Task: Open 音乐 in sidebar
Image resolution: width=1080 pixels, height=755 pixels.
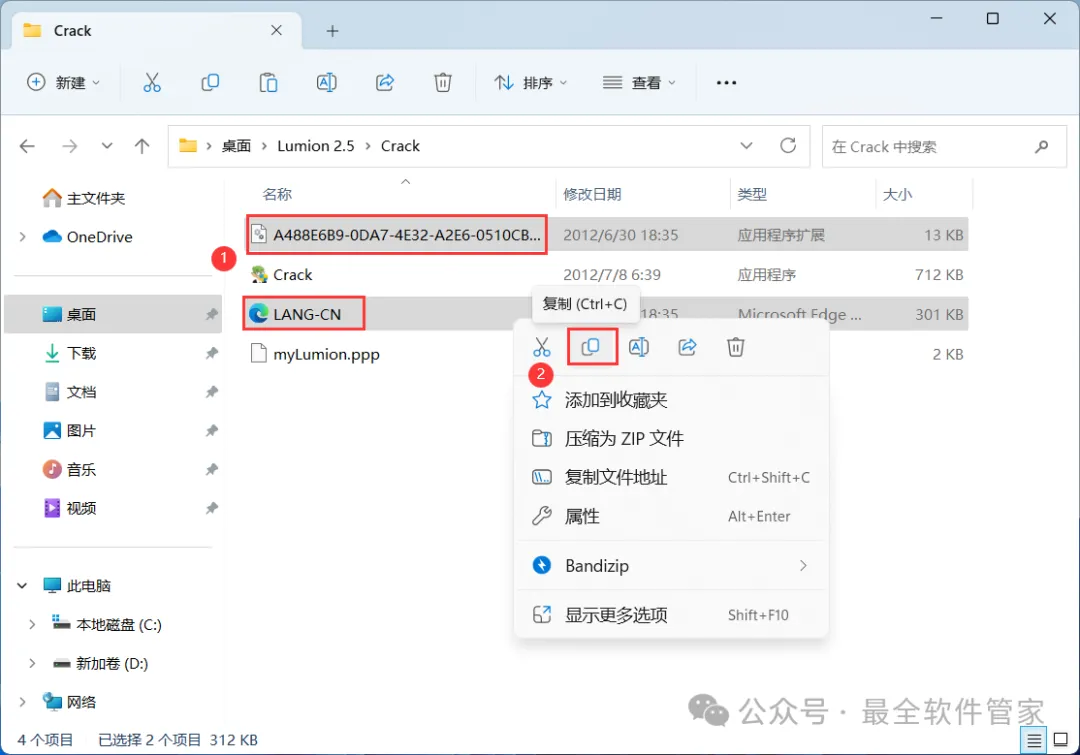Action: (70, 470)
